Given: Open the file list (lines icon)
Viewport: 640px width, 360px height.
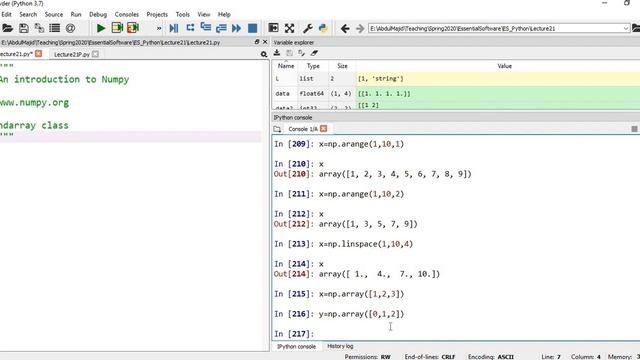Looking at the screenshot, I should pyautogui.click(x=54, y=28).
